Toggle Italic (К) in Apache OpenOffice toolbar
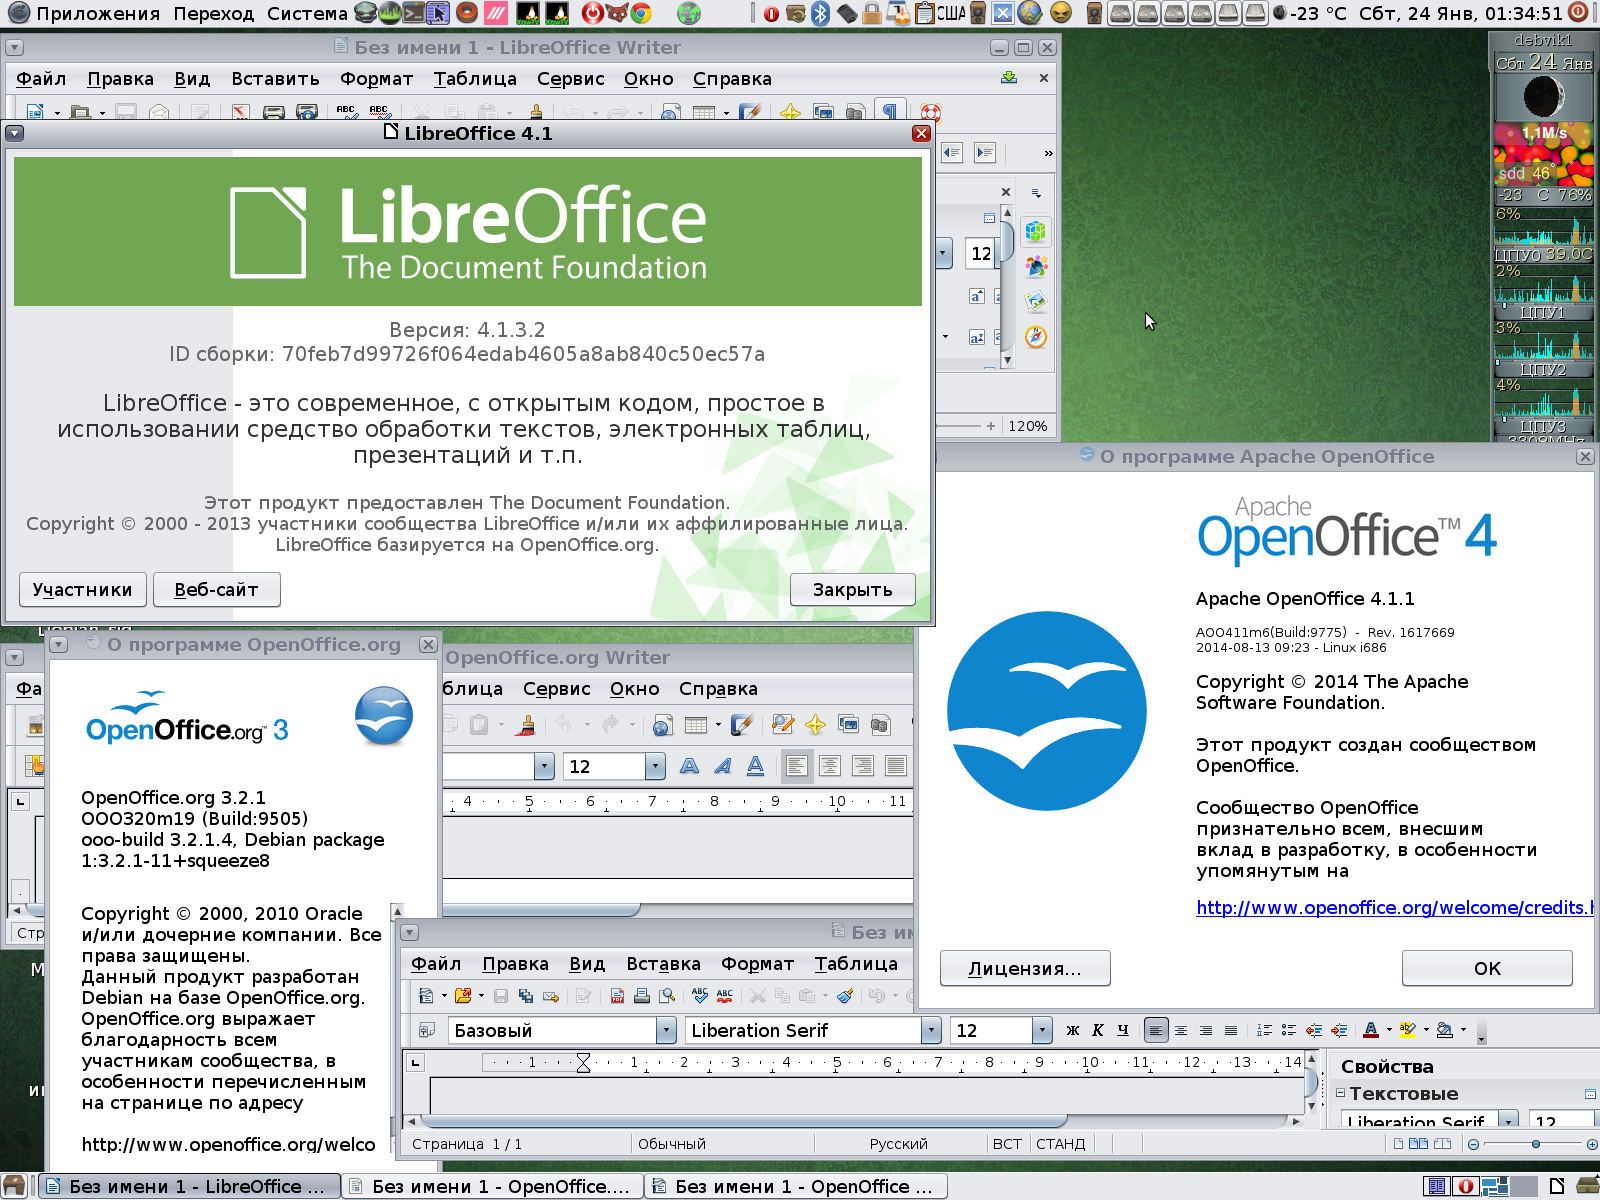The height and width of the screenshot is (1200, 1600). pos(1098,1030)
